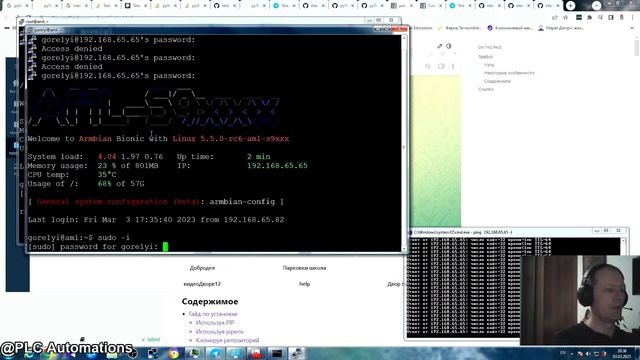Click the share page icon in address bar

click(554, 18)
